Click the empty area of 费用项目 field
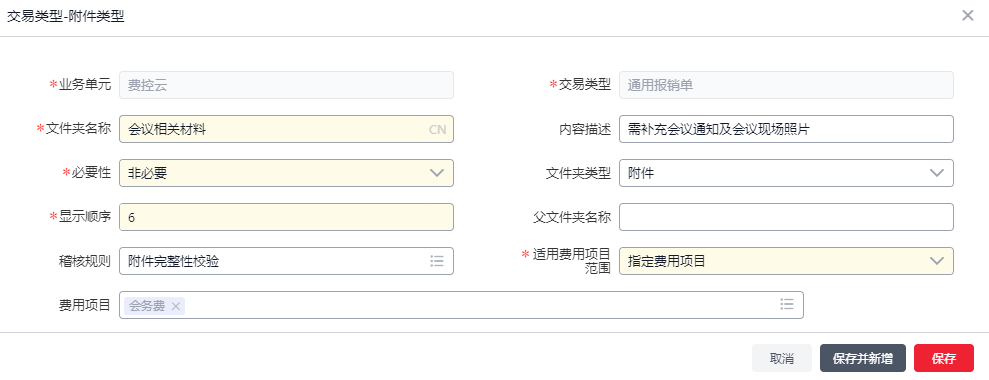989x380 pixels. [479, 305]
